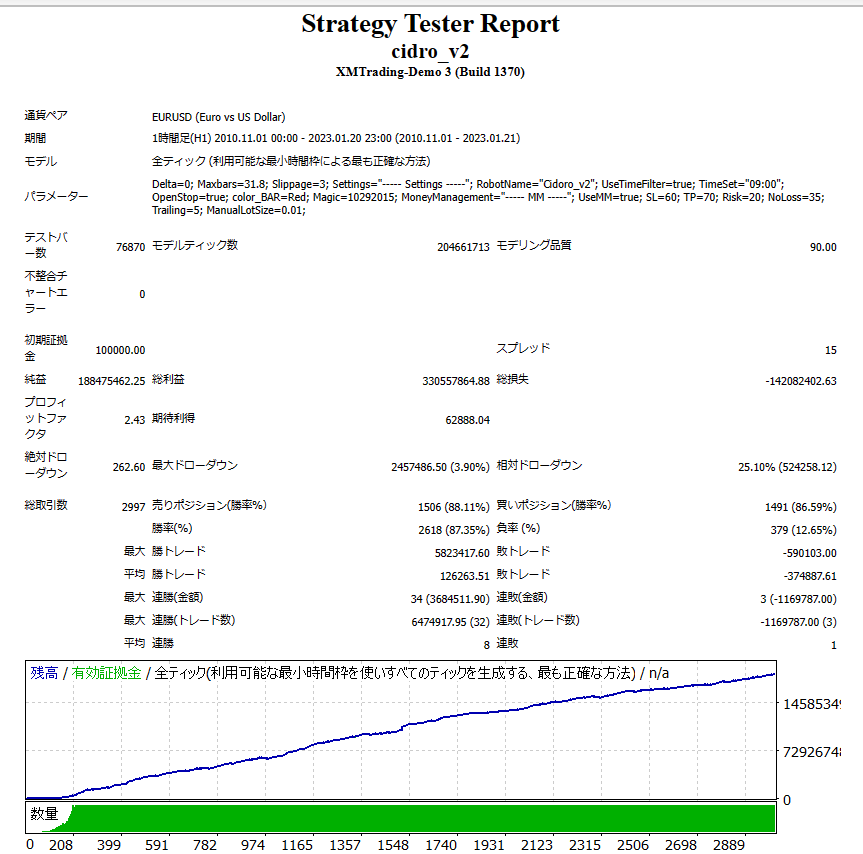Click the modelling quality value 90.00
Screen dimensions: 863x854
click(x=823, y=247)
